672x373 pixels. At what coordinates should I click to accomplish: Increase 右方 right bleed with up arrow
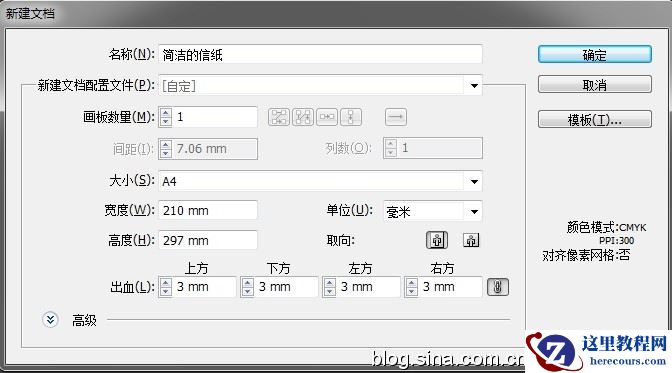(411, 283)
